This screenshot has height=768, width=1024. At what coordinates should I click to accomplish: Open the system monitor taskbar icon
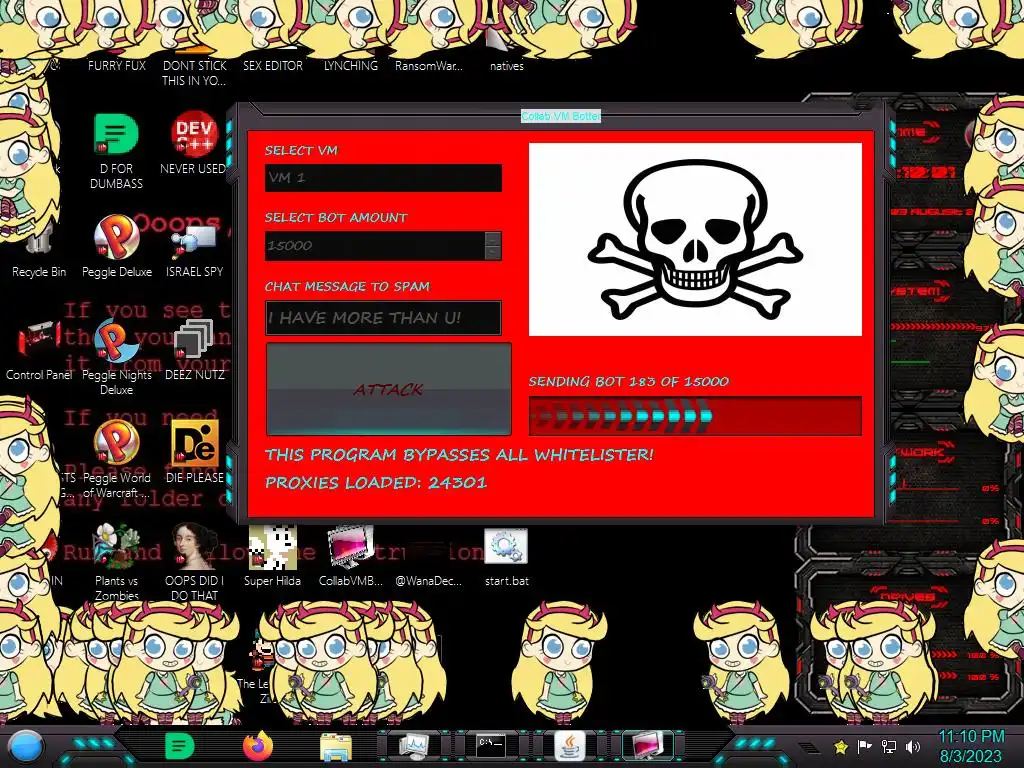[x=413, y=746]
